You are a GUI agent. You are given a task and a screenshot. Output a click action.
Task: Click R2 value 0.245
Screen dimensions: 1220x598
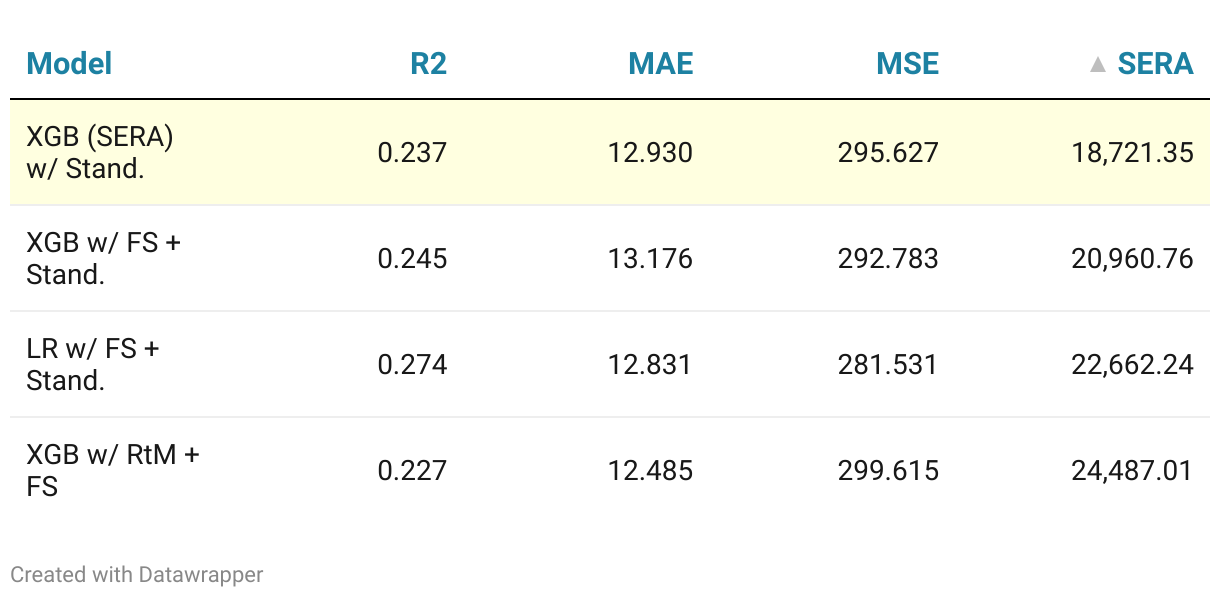(x=412, y=259)
